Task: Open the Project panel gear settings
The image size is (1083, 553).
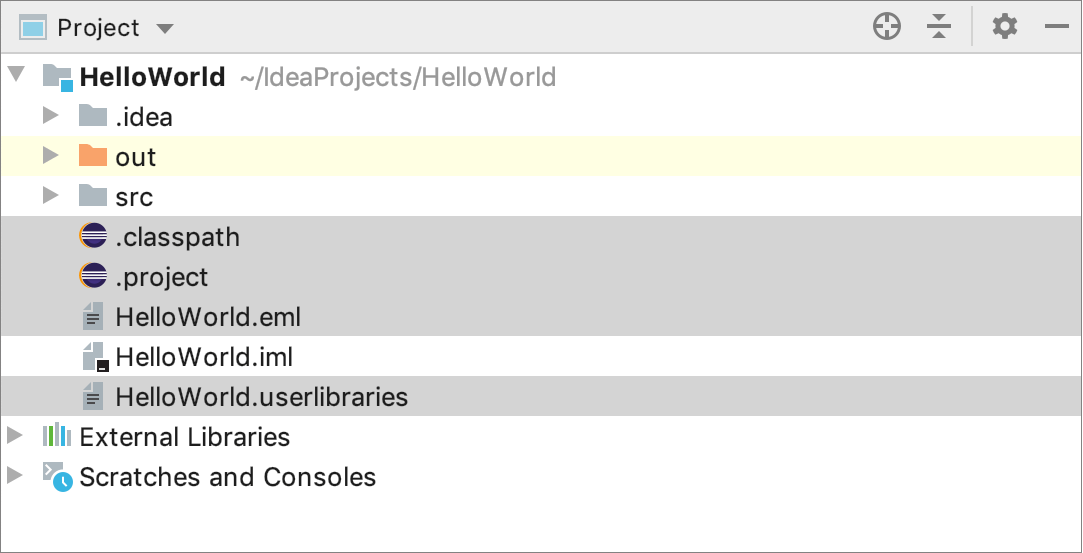Action: (1004, 27)
